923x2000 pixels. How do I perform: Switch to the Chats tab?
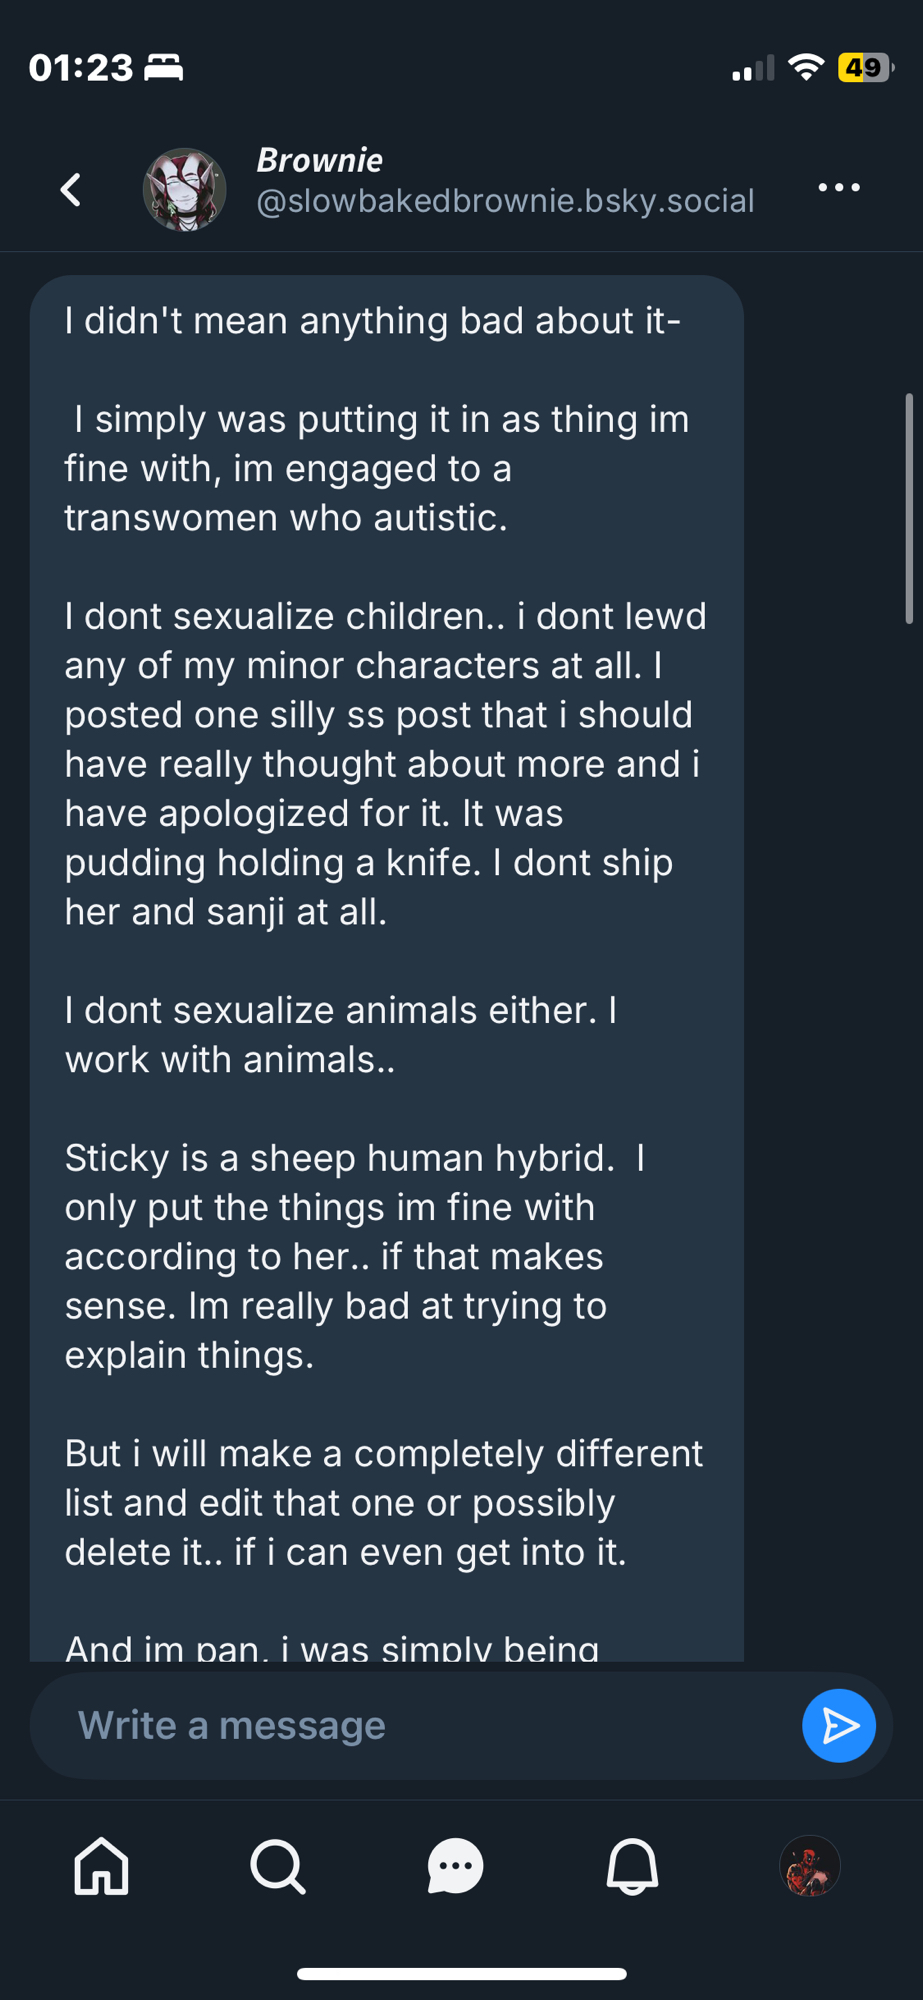point(455,1866)
